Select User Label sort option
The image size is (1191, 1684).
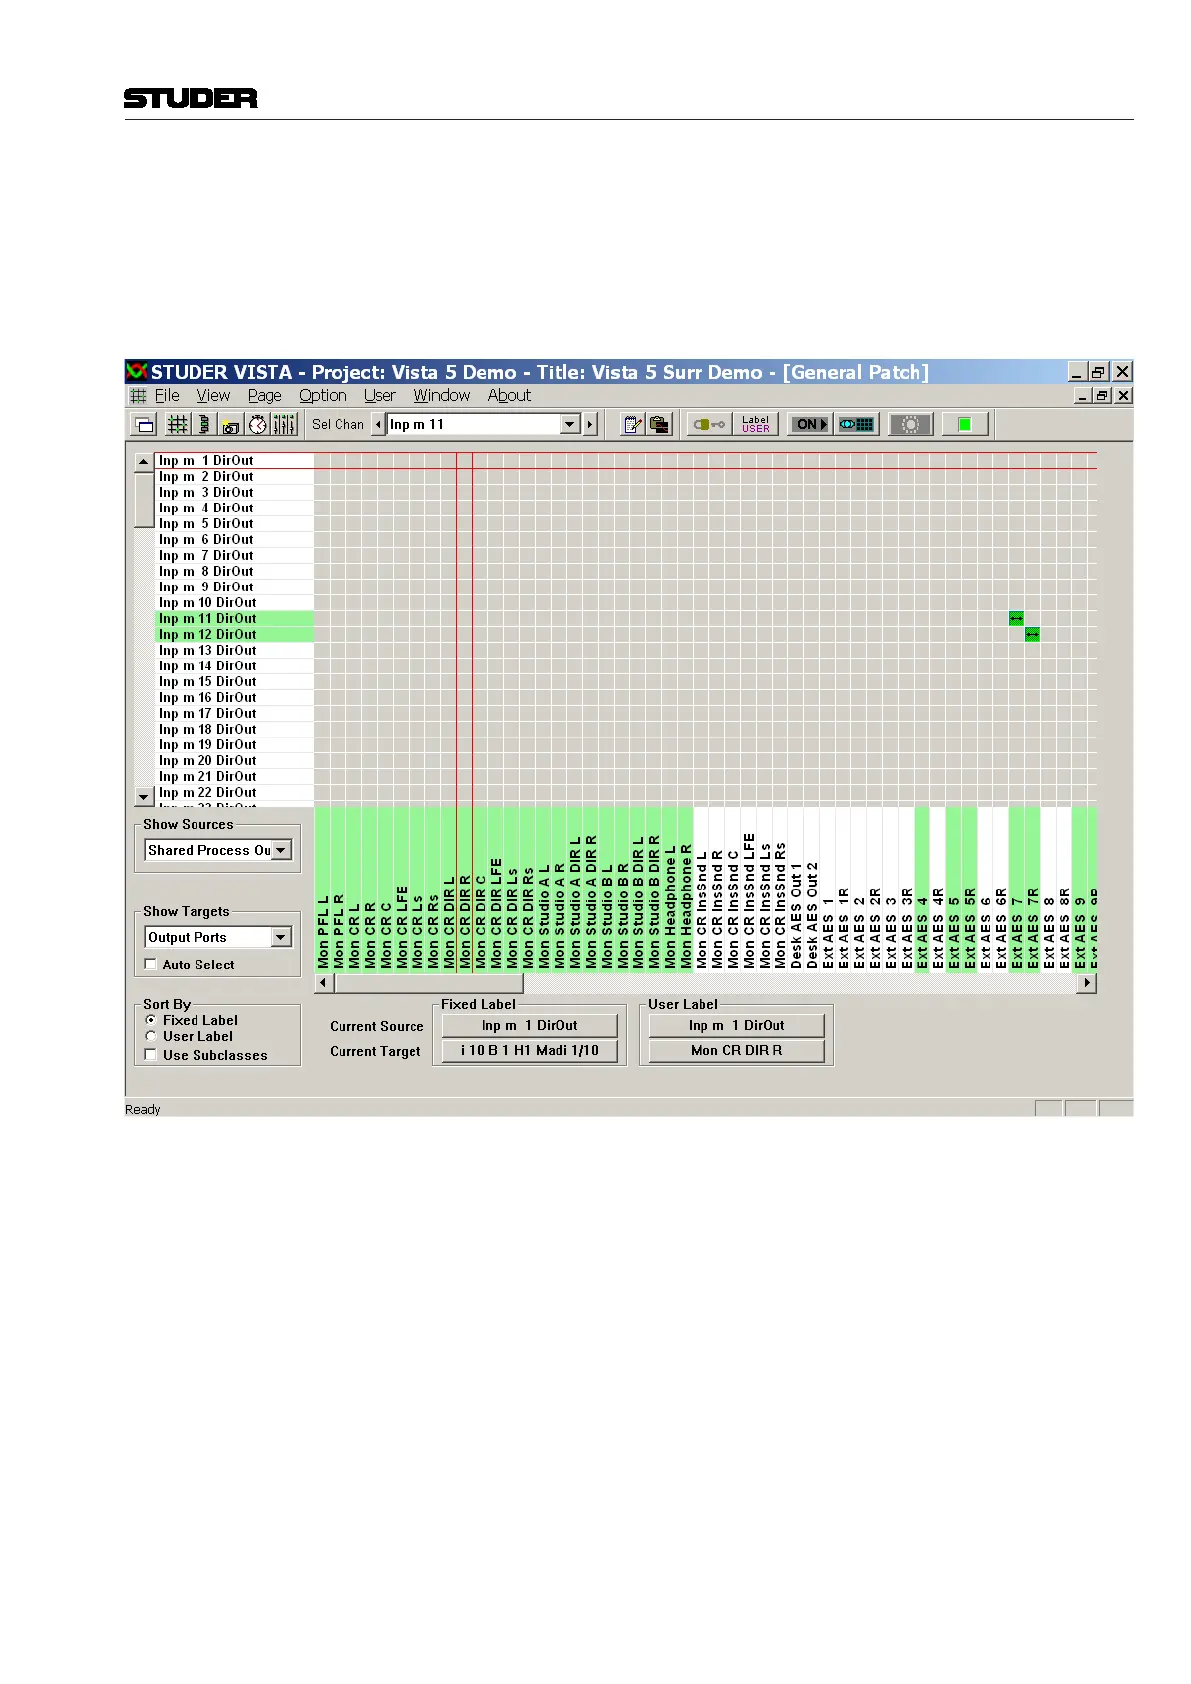[151, 1036]
